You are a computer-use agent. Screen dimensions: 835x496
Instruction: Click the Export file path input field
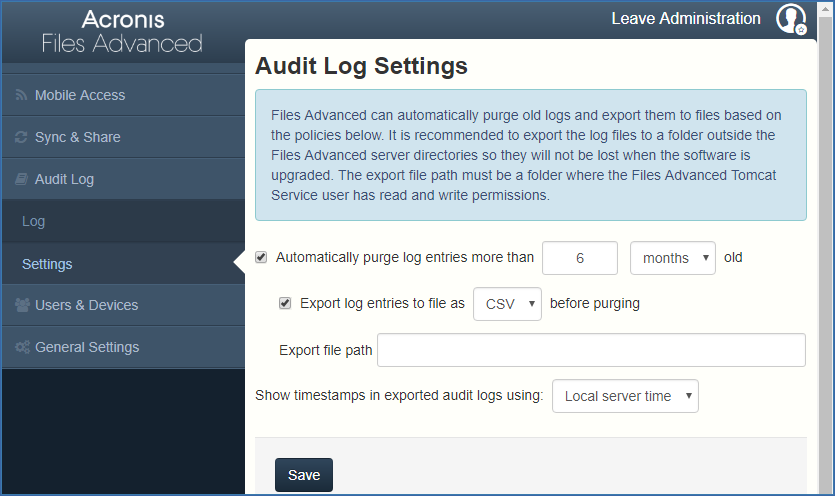591,350
